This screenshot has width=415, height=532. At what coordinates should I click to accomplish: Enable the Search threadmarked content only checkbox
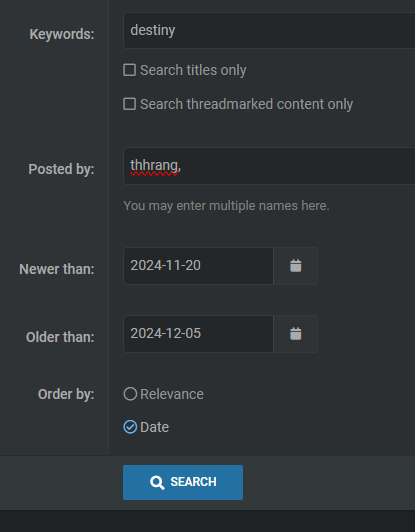(130, 104)
